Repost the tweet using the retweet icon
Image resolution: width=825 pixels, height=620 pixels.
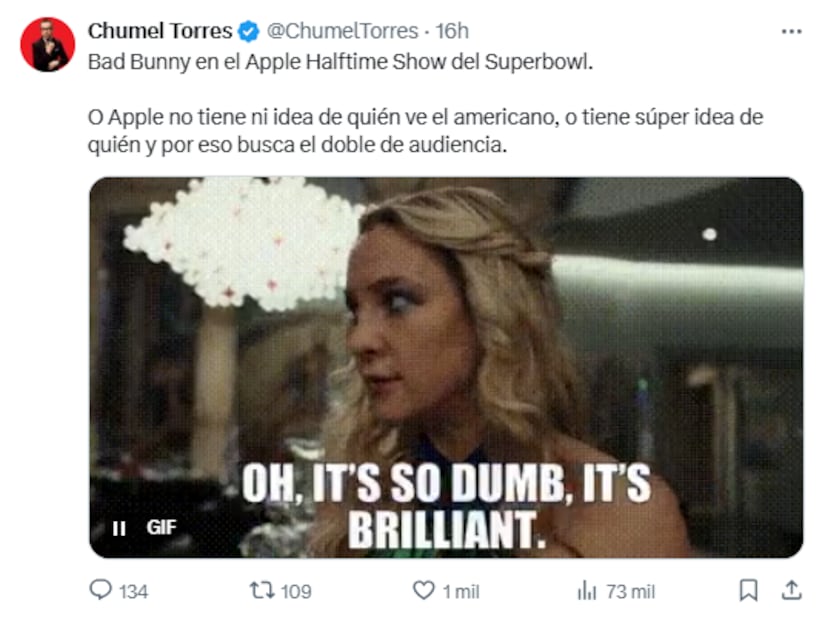pos(260,590)
